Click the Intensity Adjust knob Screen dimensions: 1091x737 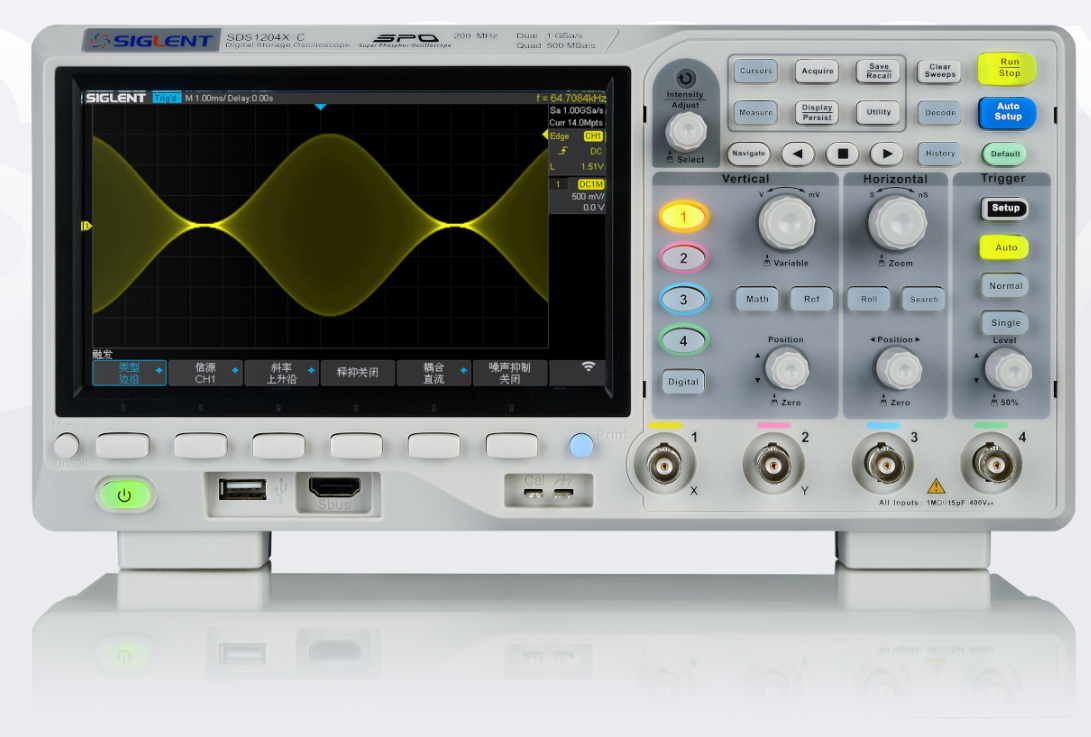pos(686,130)
